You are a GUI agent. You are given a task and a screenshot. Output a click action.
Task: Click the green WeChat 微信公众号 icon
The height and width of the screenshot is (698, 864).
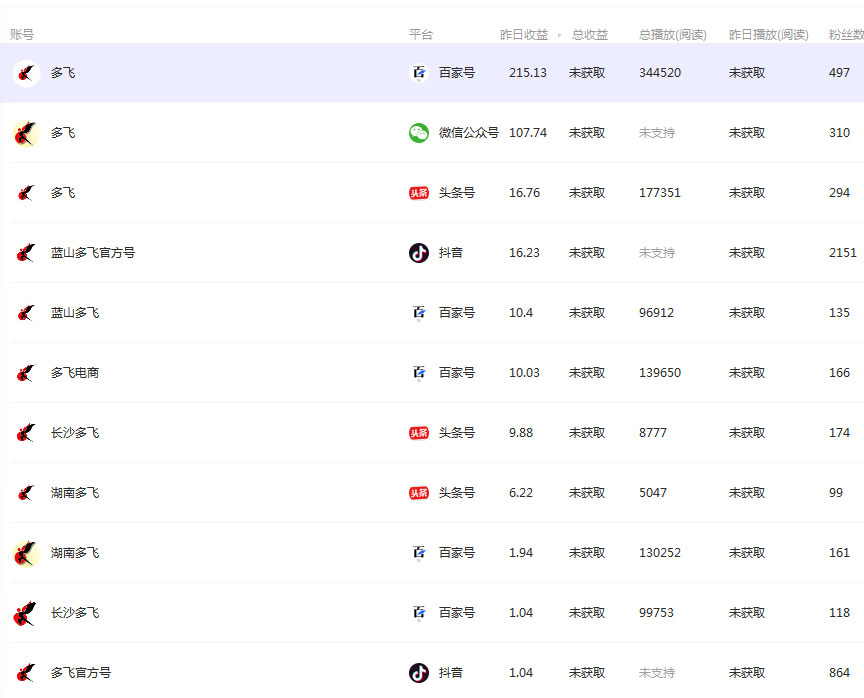coord(419,133)
